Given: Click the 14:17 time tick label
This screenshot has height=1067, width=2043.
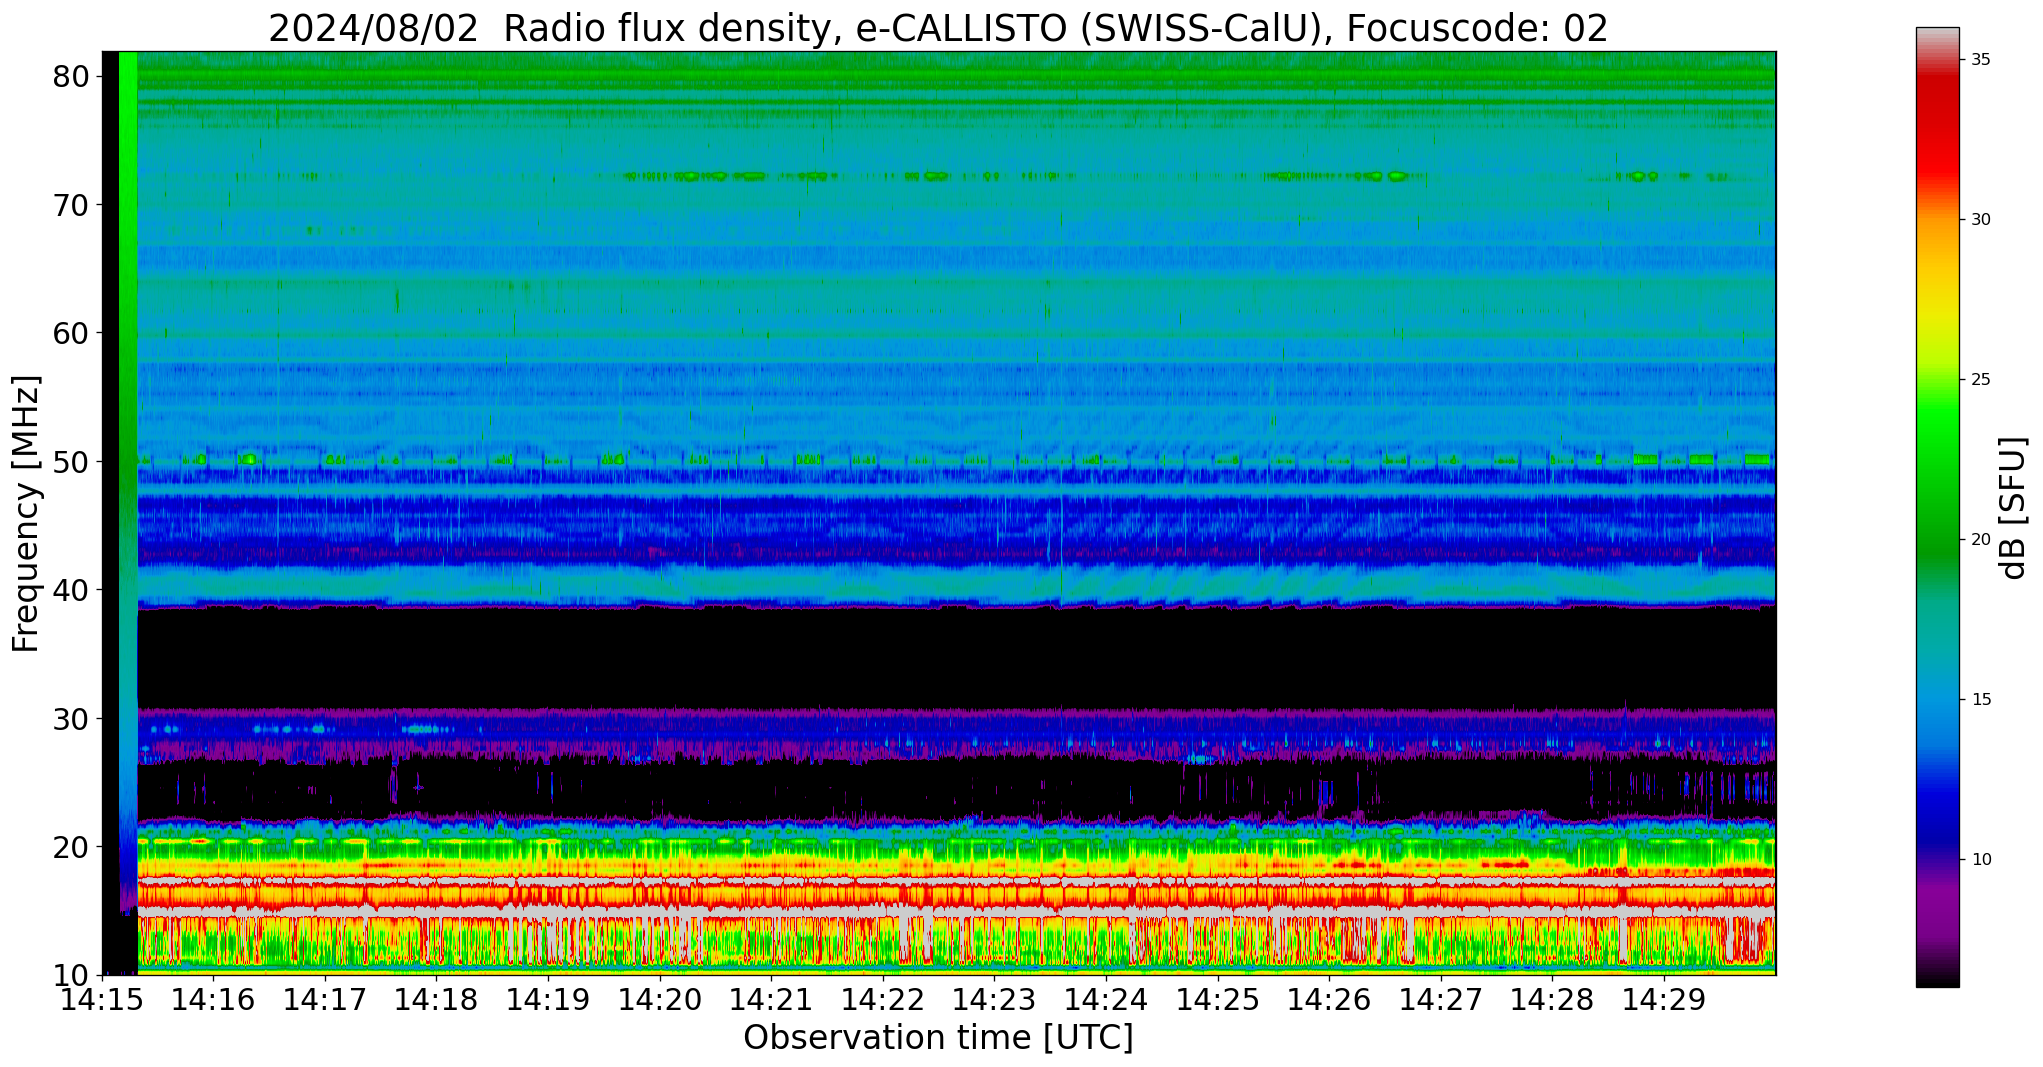Looking at the screenshot, I should (325, 999).
